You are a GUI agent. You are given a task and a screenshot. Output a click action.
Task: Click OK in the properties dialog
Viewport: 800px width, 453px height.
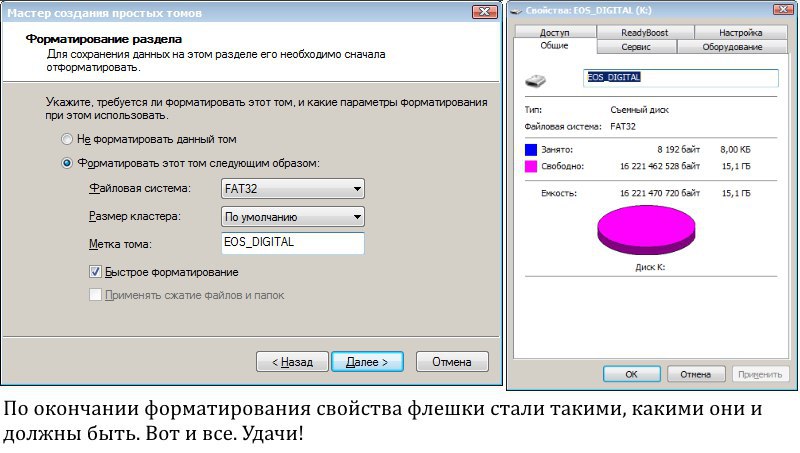(631, 373)
